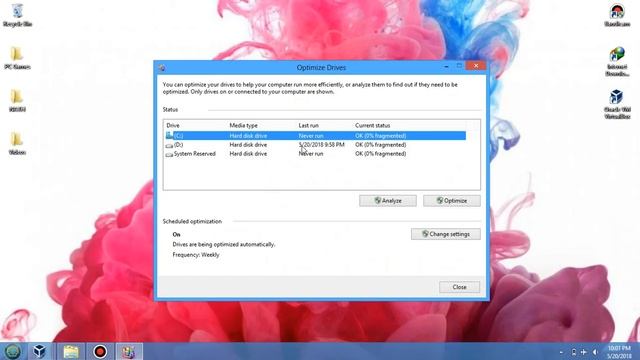This screenshot has height=360, width=640.
Task: Click the Optimize Drives title bar icon
Action: [x=162, y=68]
